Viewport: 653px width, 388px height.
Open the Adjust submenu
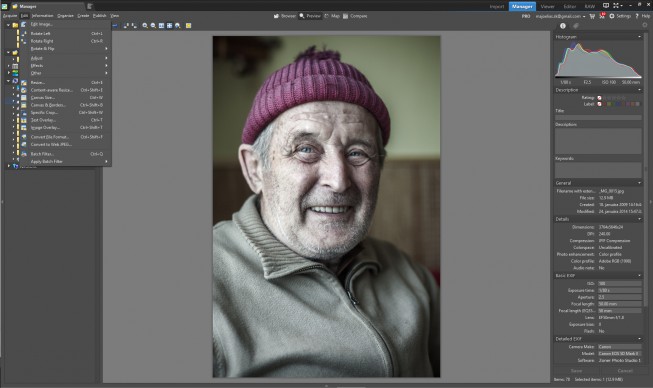66,58
